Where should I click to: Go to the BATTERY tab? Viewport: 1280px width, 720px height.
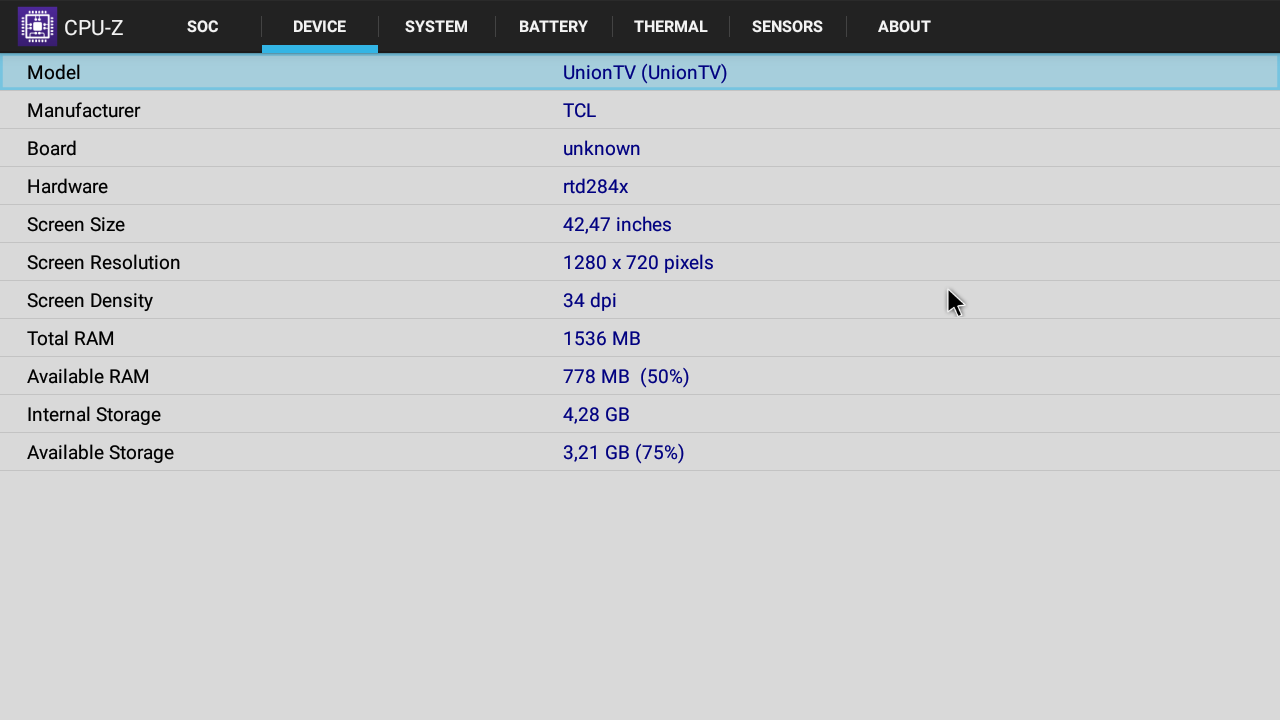(x=553, y=27)
